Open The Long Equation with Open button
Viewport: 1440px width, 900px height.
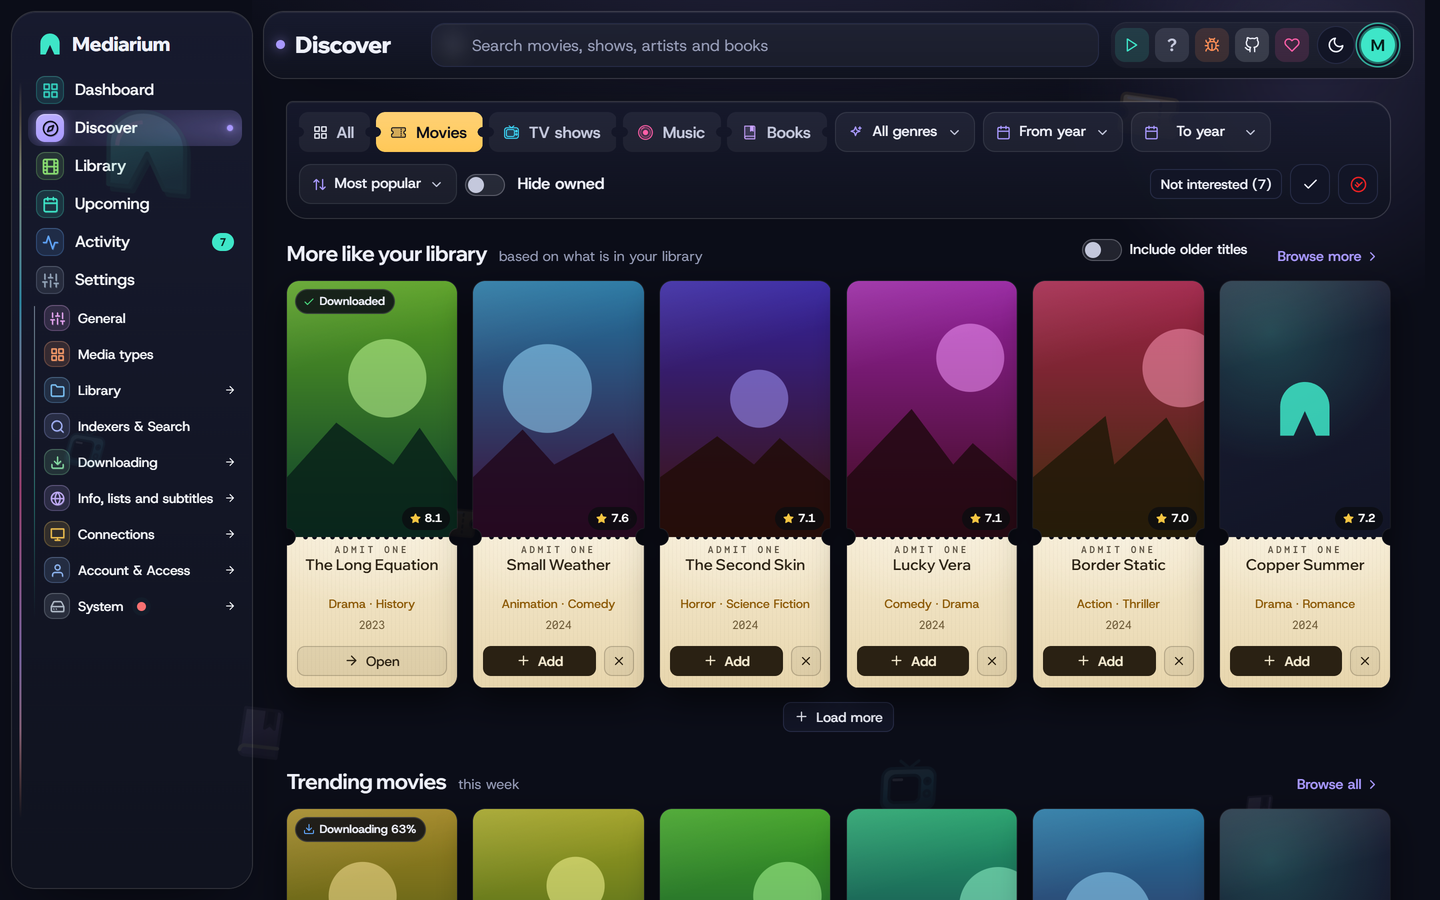pyautogui.click(x=372, y=661)
